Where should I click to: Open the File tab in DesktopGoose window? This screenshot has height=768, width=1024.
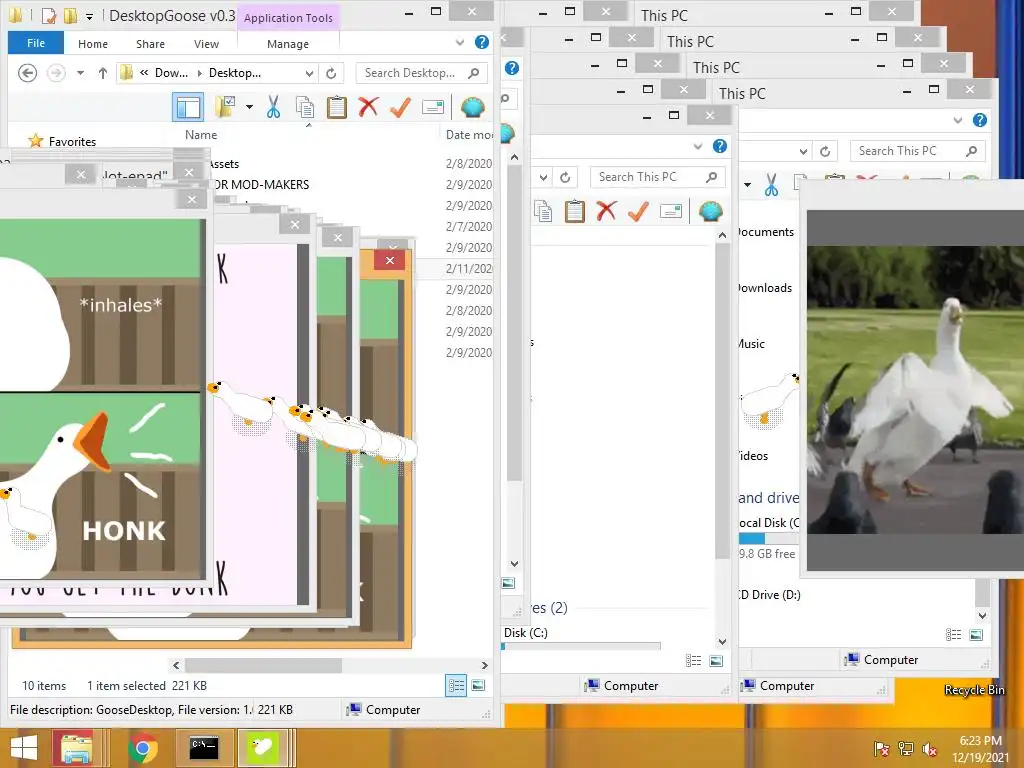click(36, 43)
